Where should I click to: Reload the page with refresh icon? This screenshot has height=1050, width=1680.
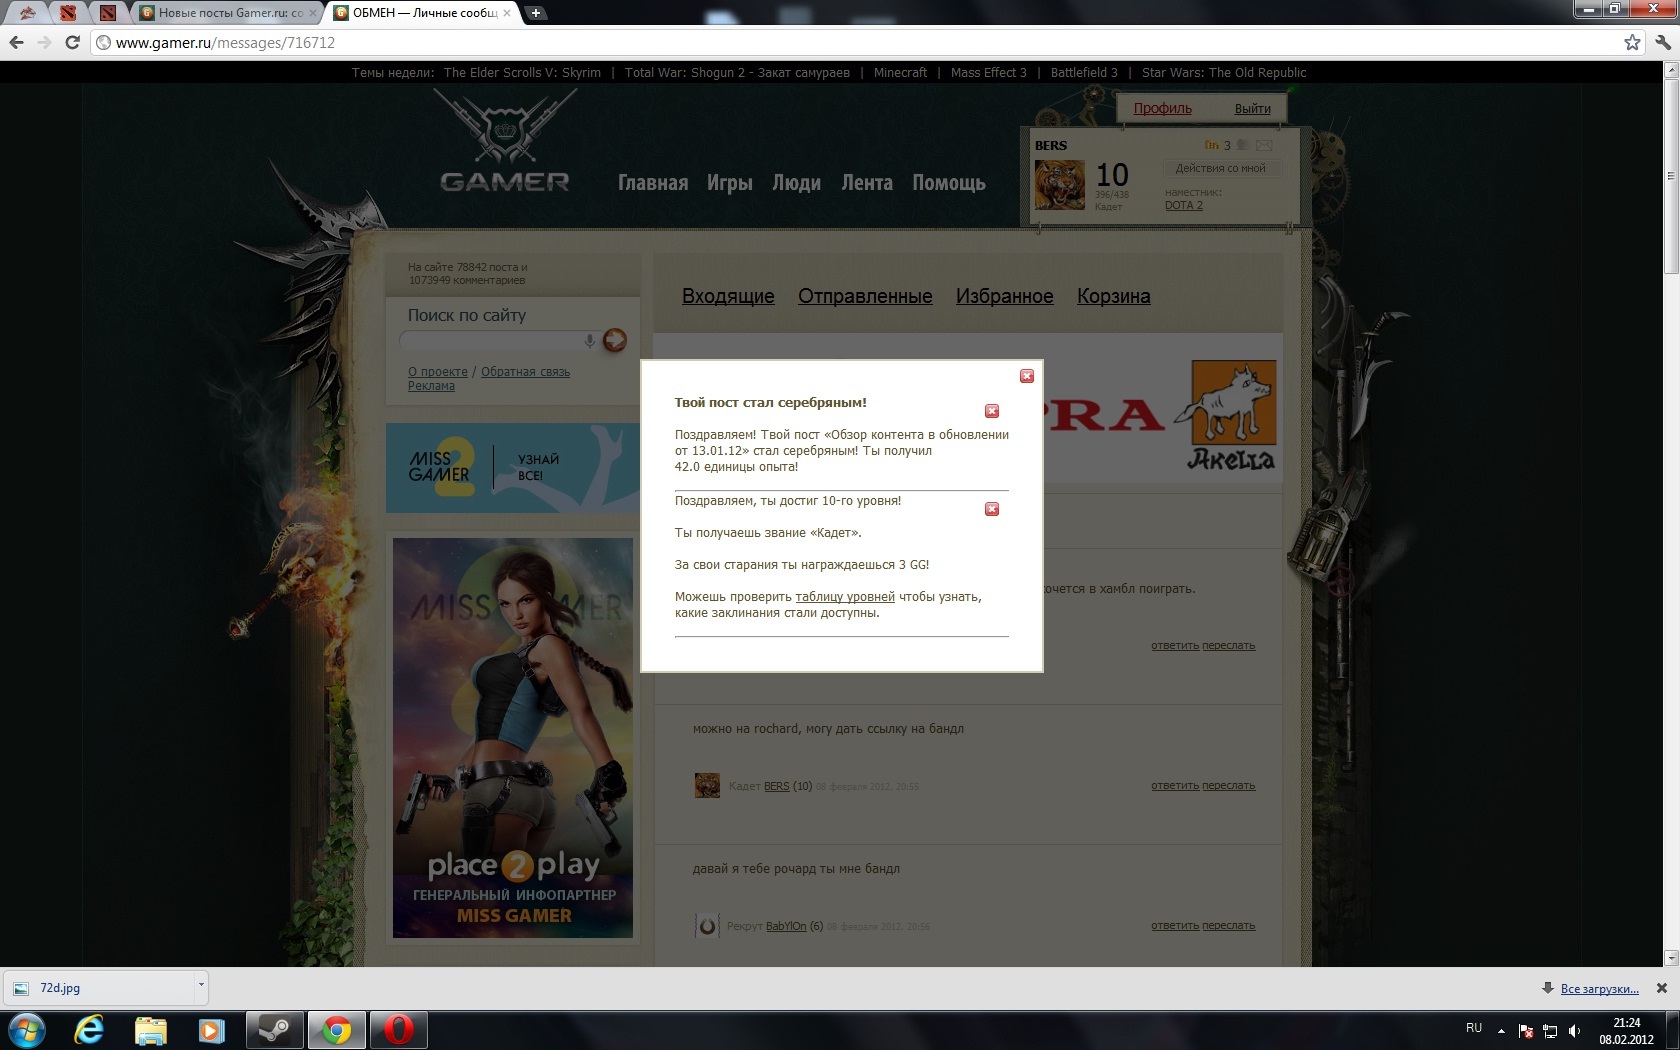click(x=72, y=42)
